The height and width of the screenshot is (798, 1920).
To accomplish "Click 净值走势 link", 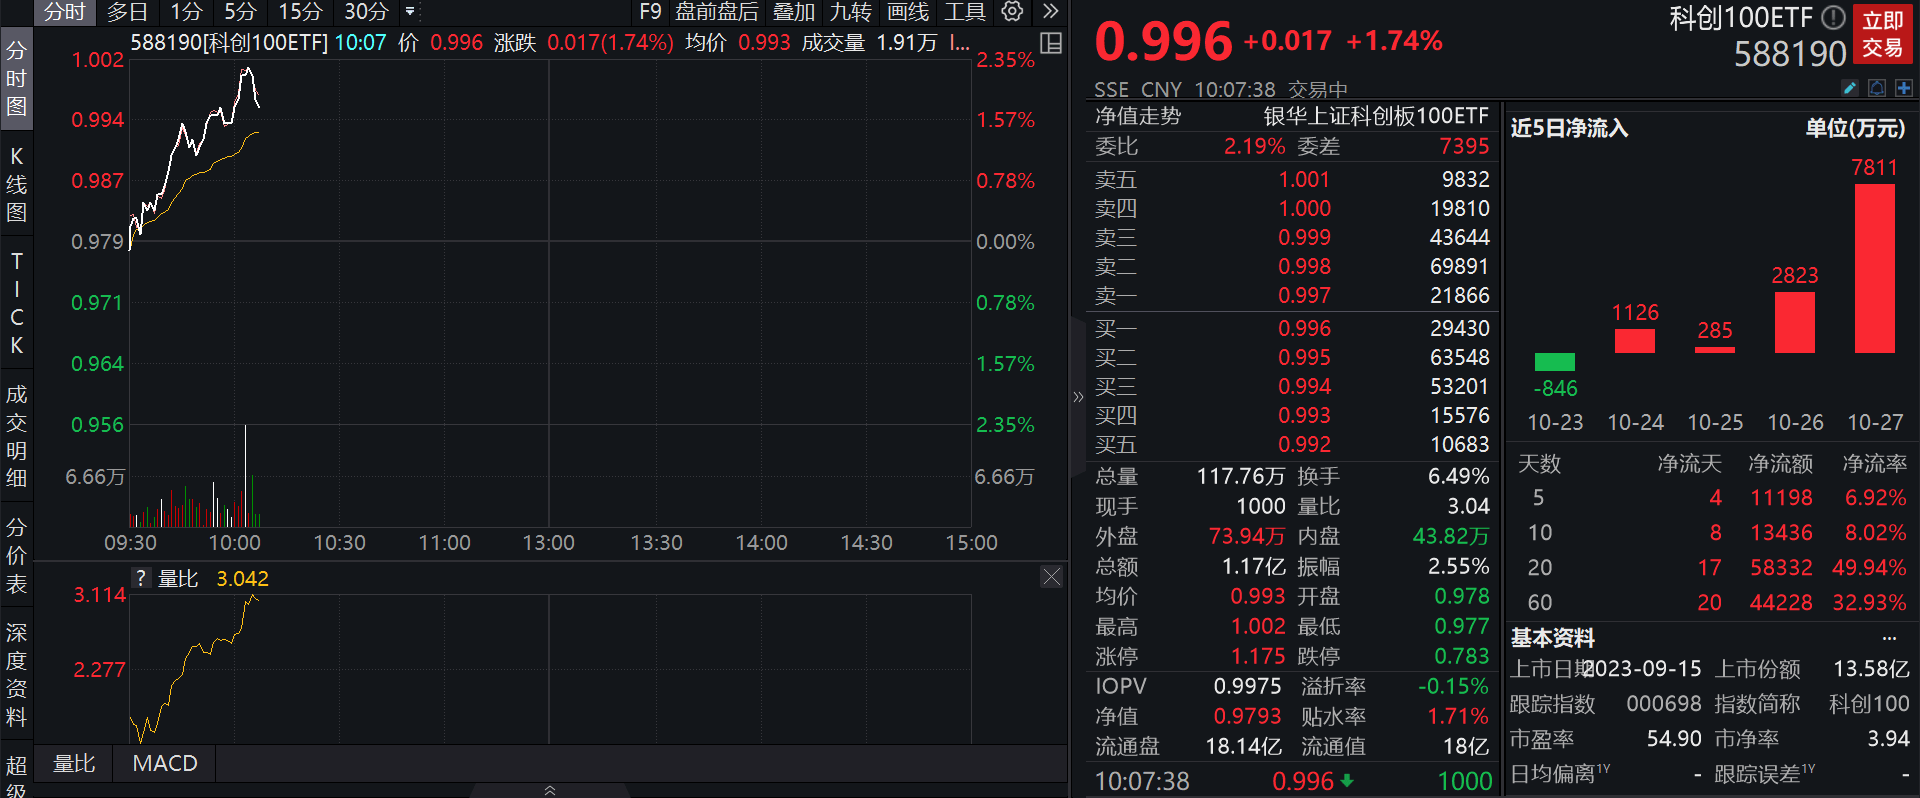I will coord(1138,116).
